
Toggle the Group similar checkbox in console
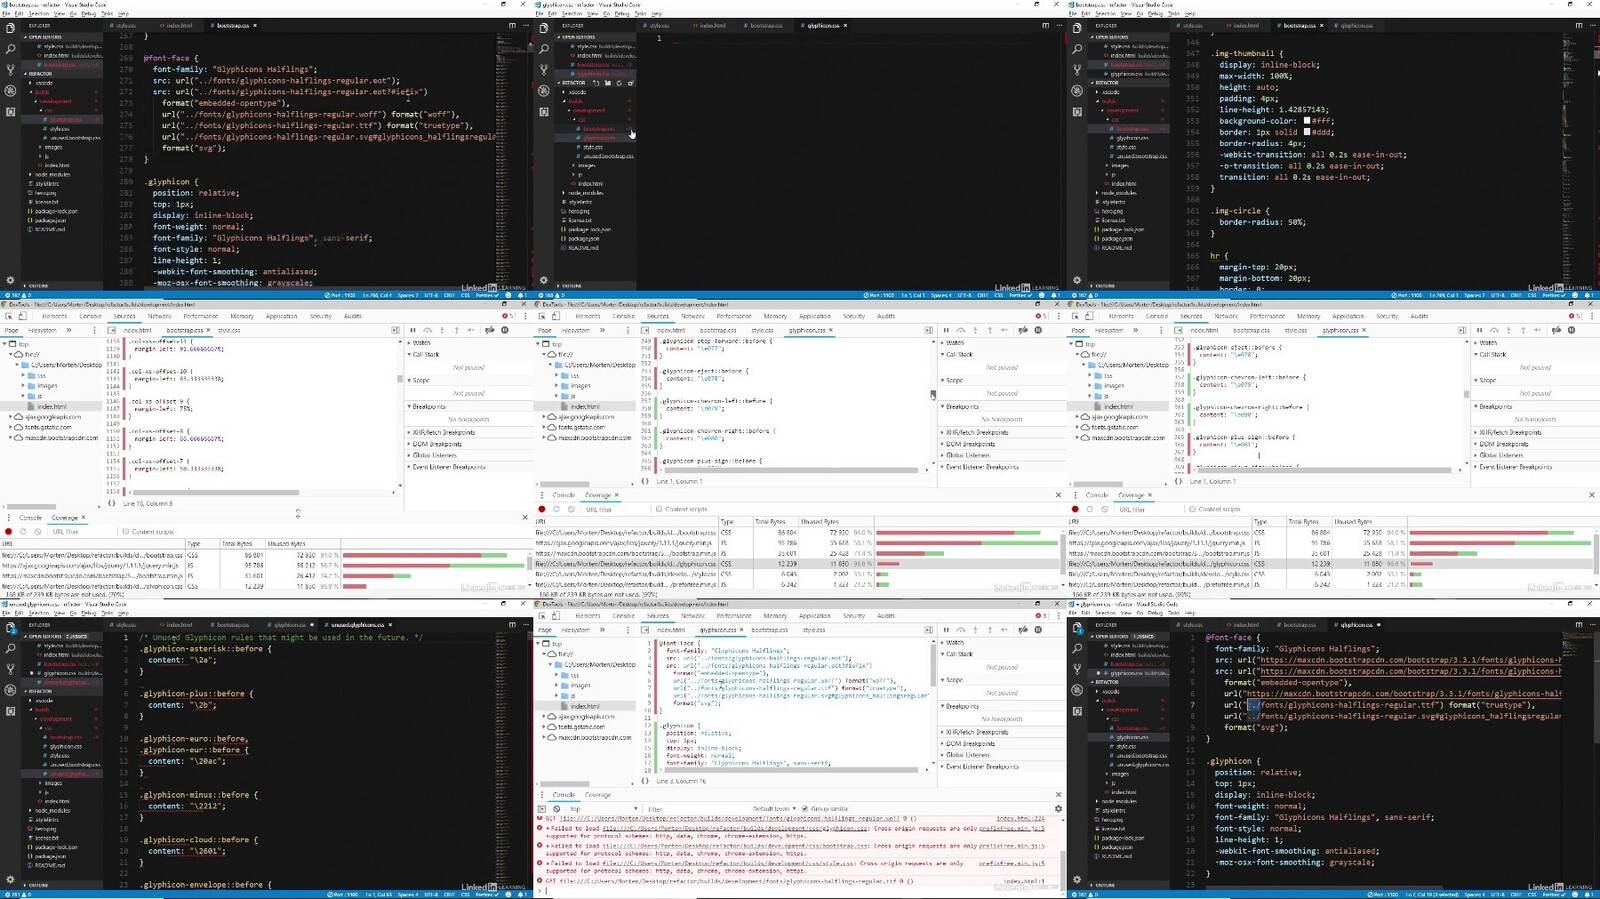click(x=804, y=809)
